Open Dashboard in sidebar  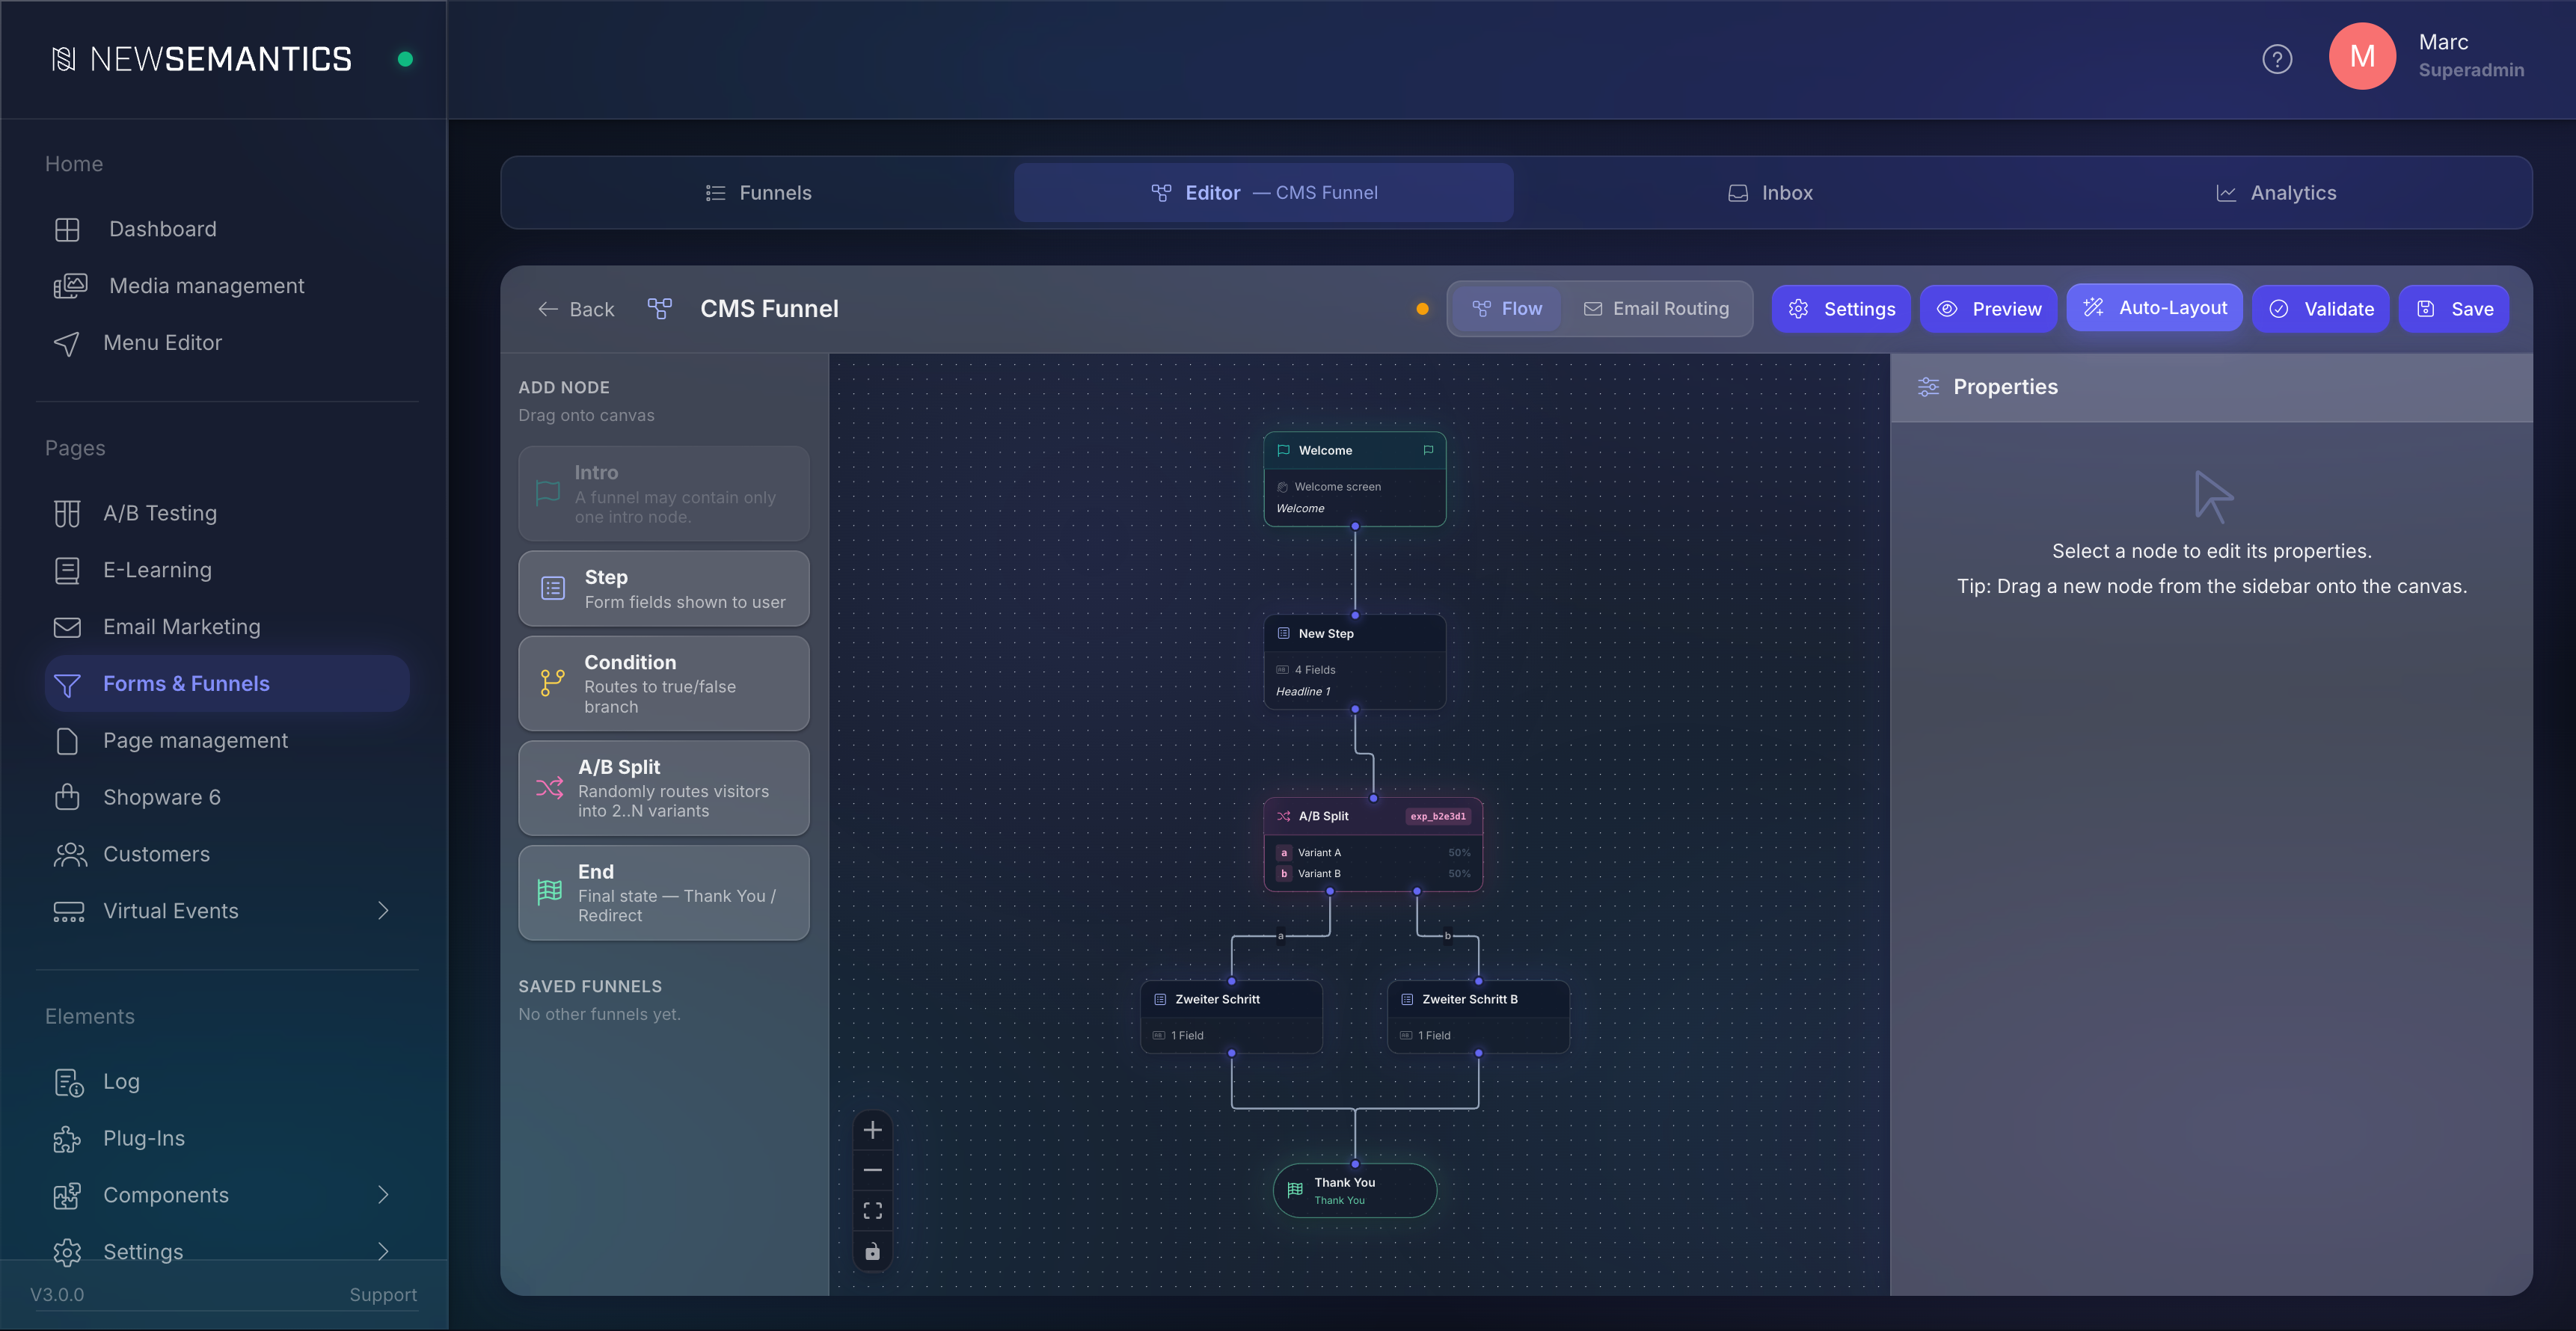(227, 229)
